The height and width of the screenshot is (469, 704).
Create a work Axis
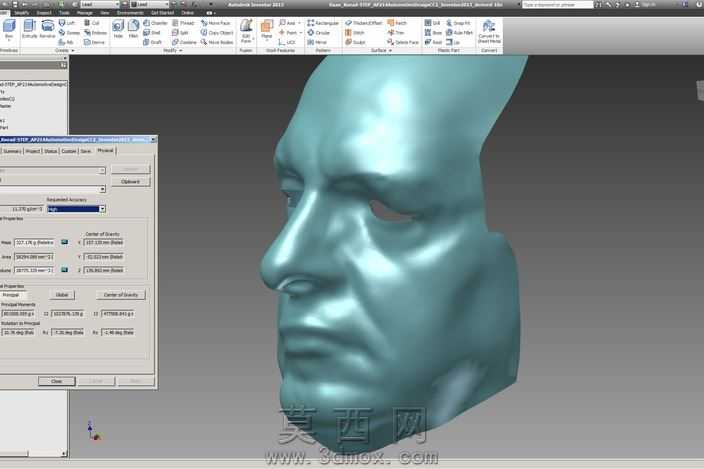click(287, 23)
